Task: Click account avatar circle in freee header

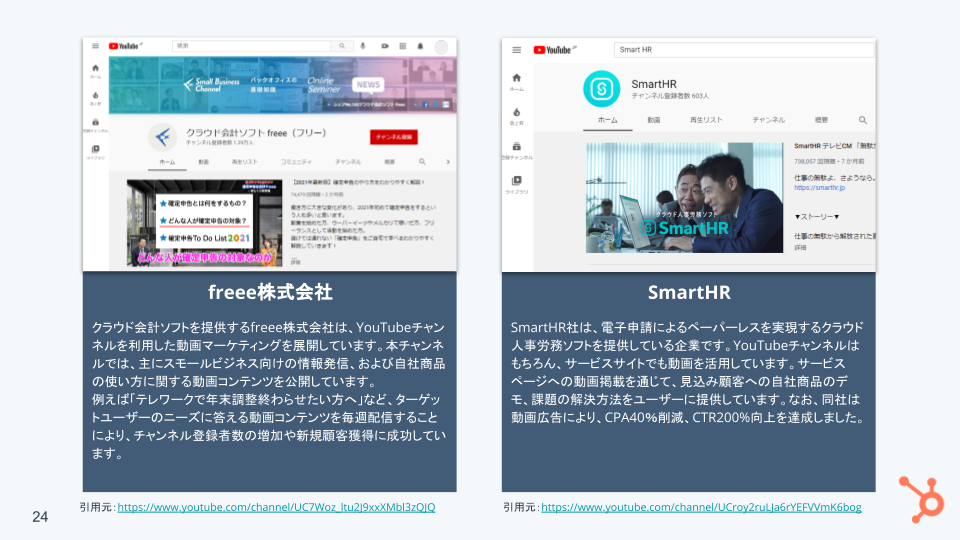Action: coord(441,47)
